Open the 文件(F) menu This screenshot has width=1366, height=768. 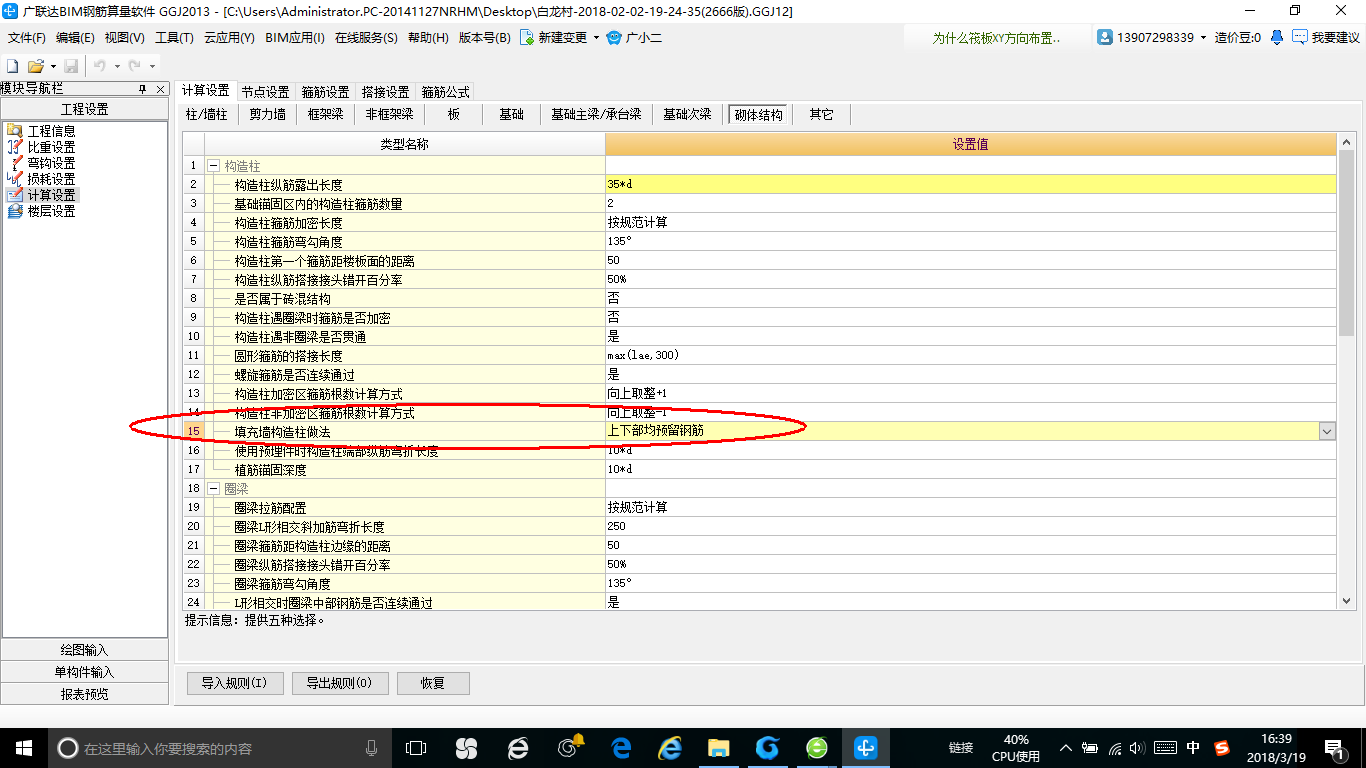[27, 37]
